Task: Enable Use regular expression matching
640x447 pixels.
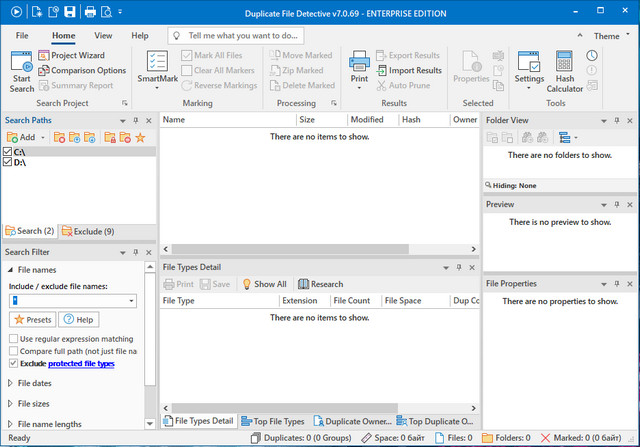Action: point(13,340)
